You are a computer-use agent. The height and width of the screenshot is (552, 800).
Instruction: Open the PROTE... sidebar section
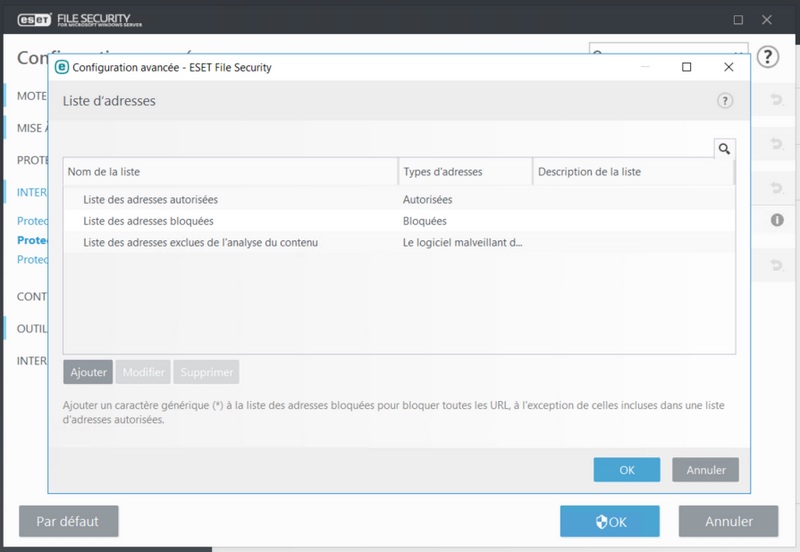click(32, 160)
